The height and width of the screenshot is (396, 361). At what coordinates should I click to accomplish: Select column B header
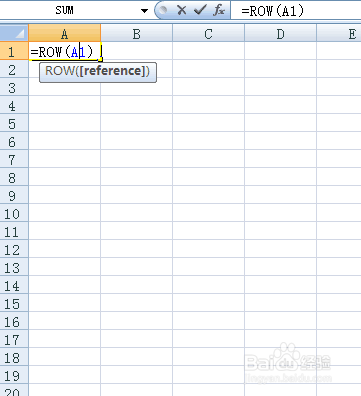(136, 34)
